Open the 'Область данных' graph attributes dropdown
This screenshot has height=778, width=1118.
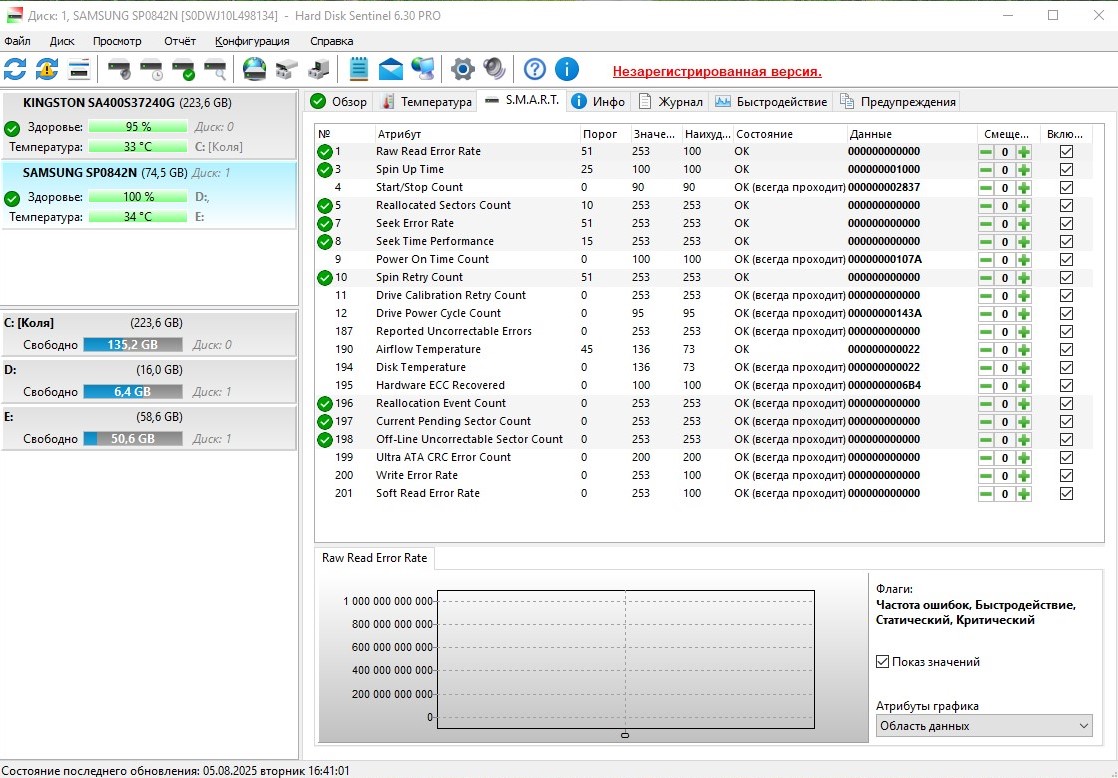coord(984,726)
